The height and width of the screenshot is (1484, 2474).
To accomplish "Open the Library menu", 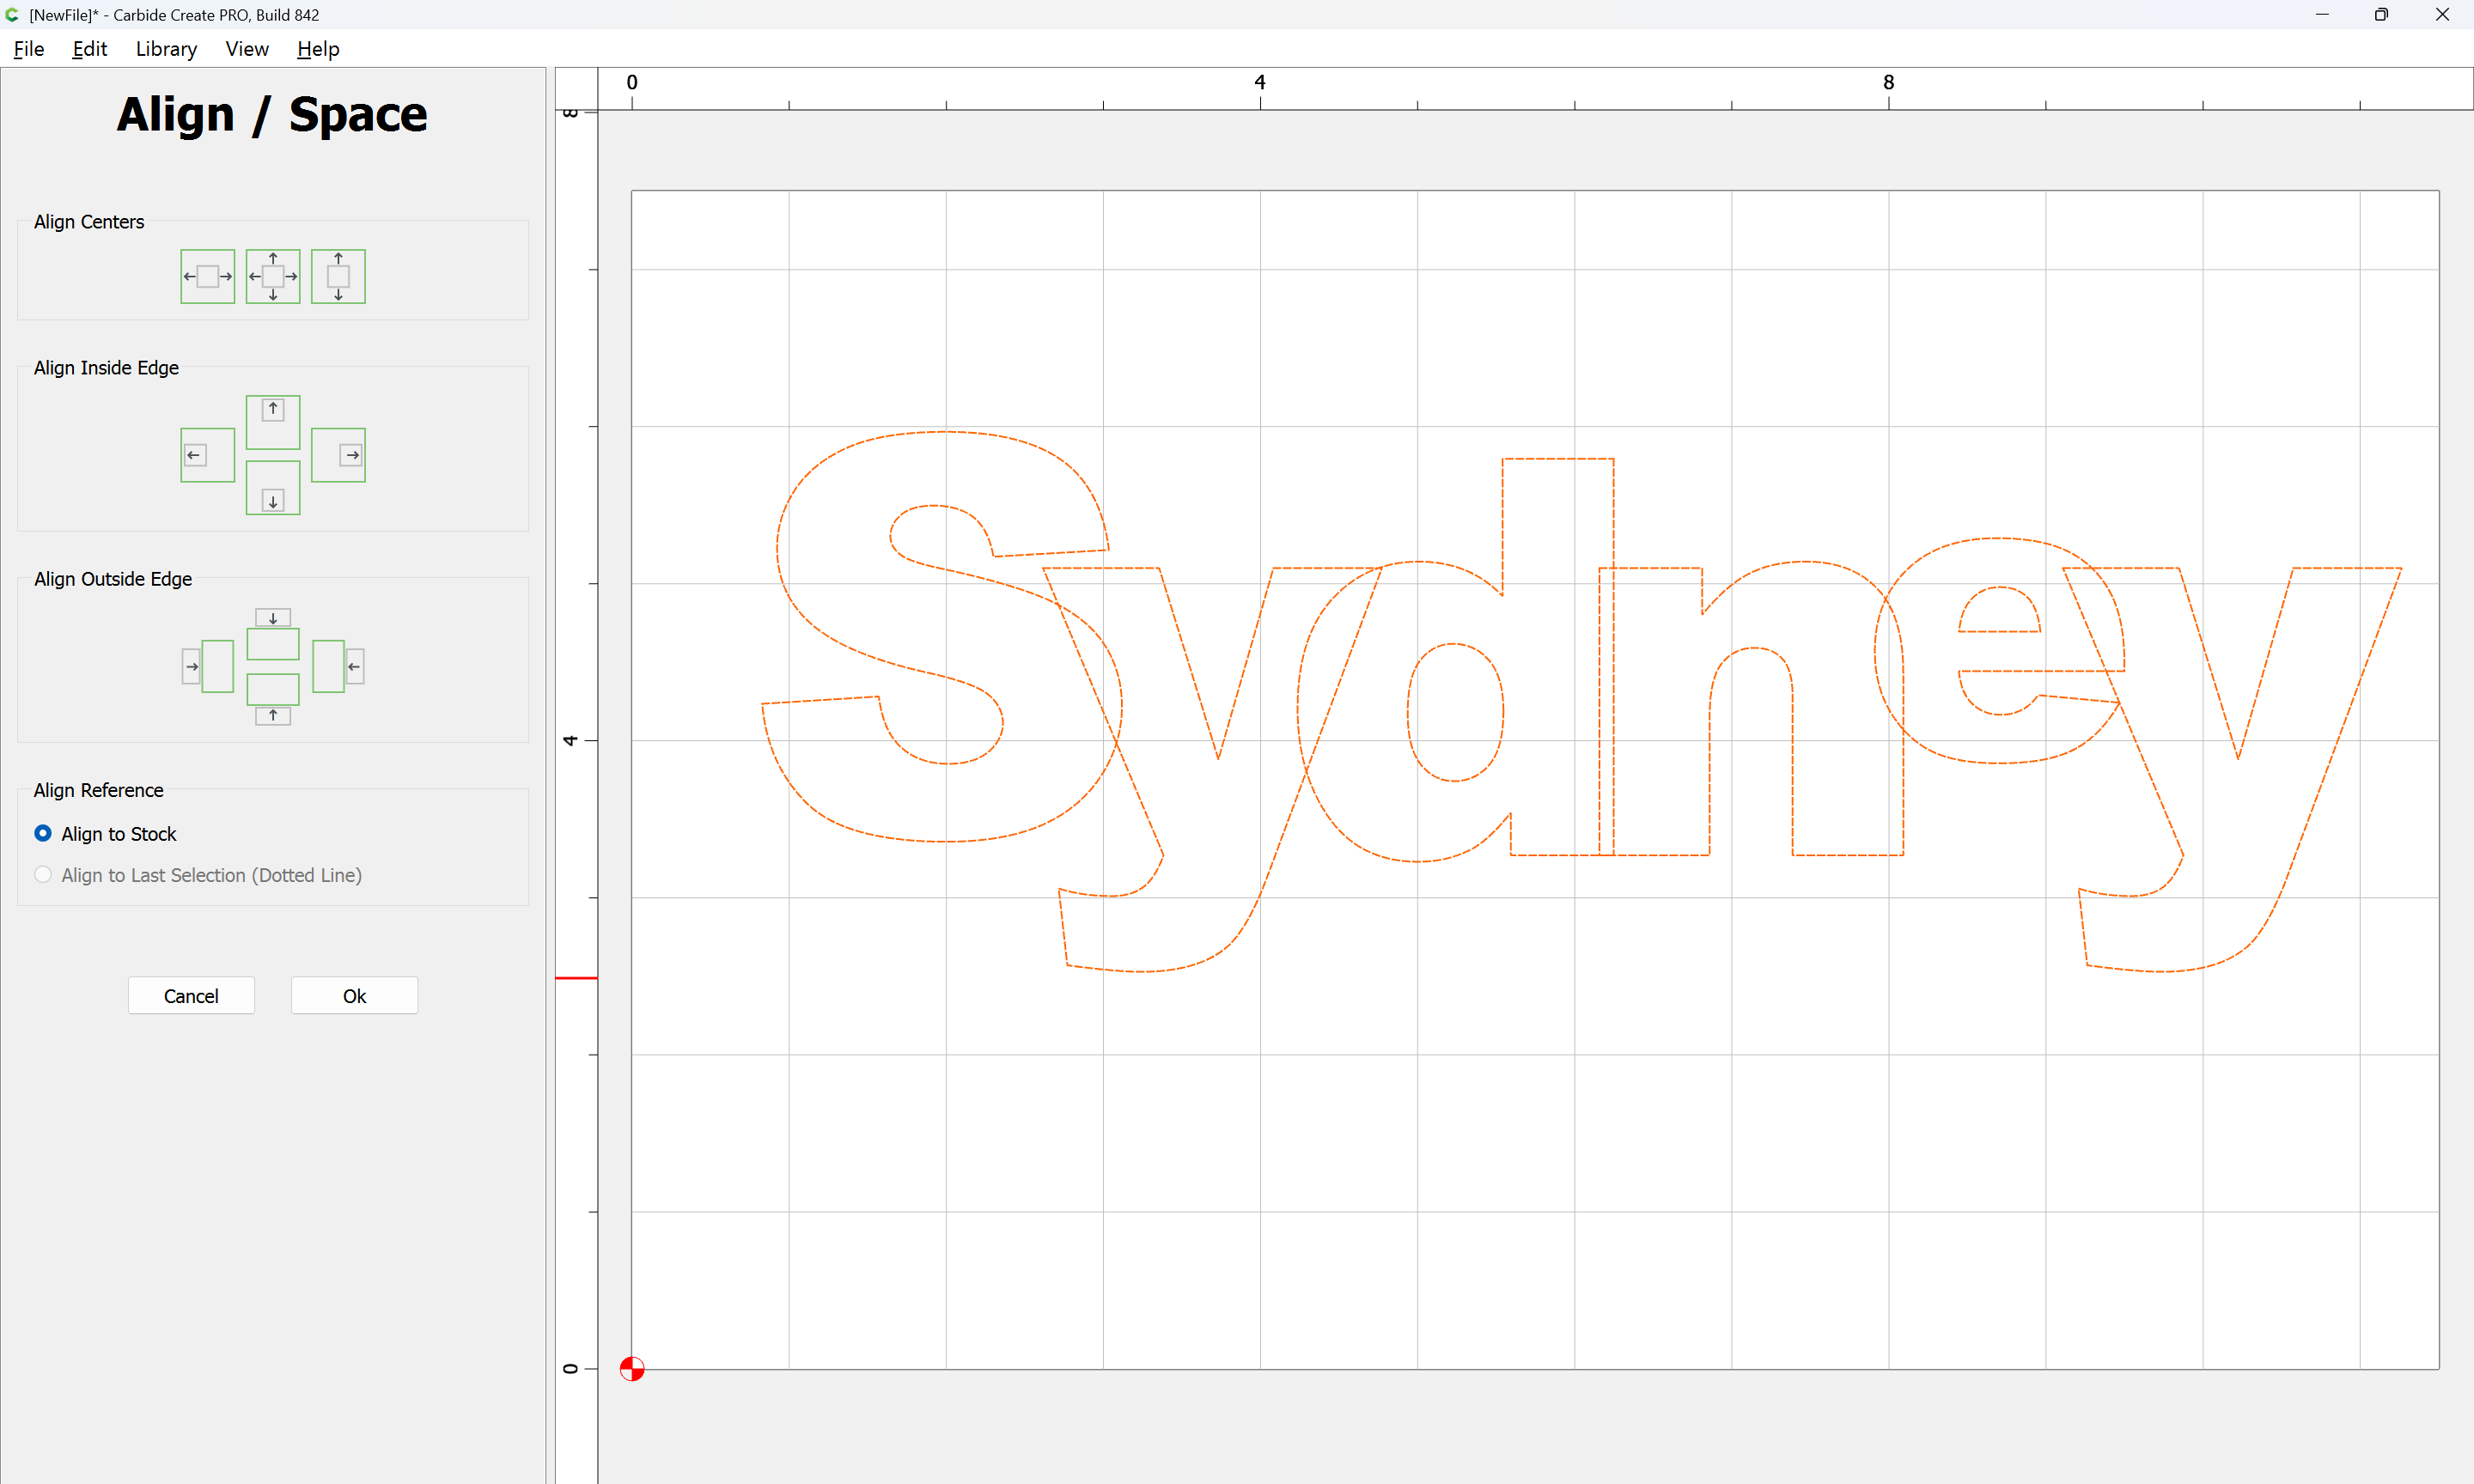I will (166, 49).
